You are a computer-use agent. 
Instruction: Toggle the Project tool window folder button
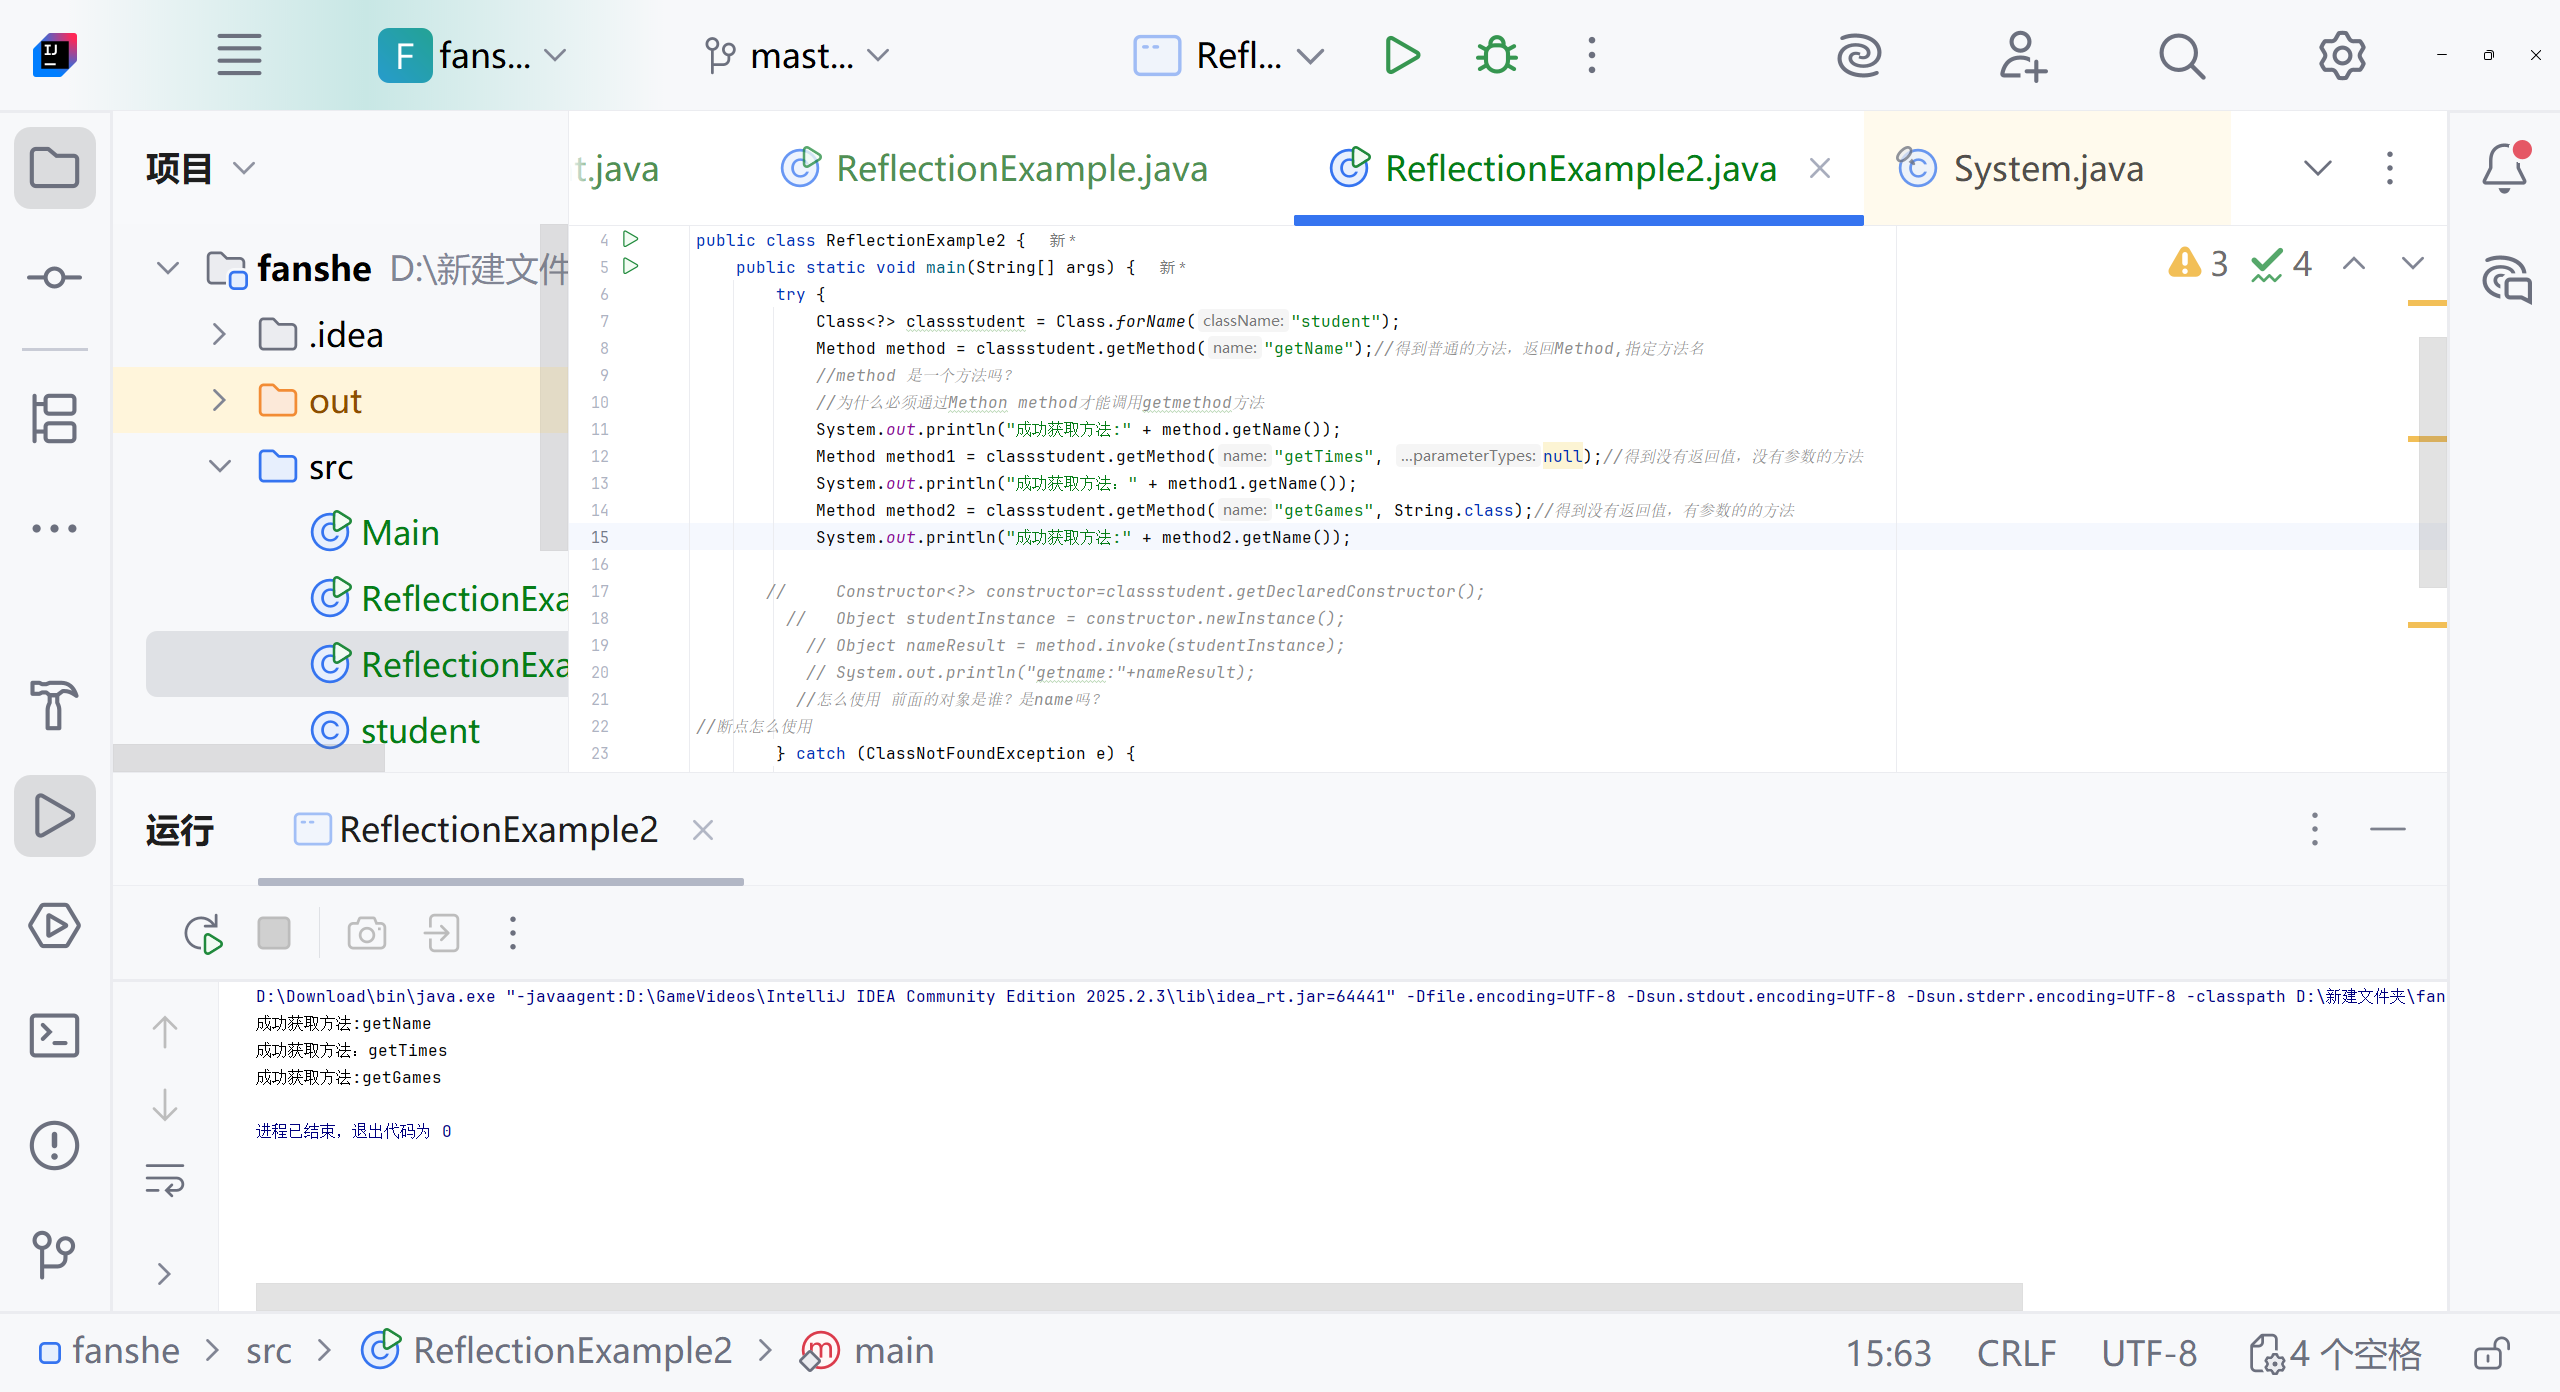pyautogui.click(x=54, y=168)
